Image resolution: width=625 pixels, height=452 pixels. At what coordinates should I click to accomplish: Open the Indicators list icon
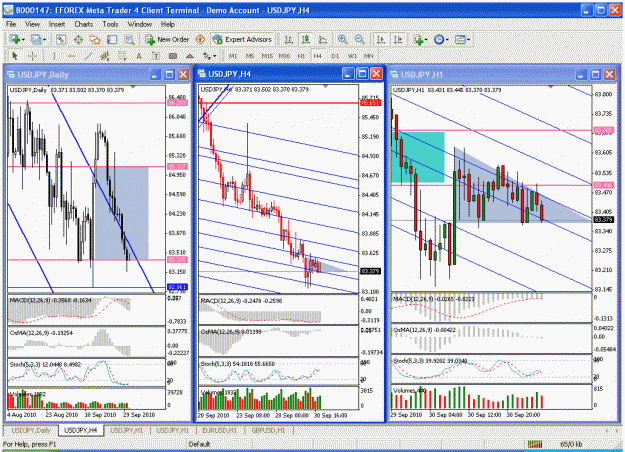click(418, 39)
